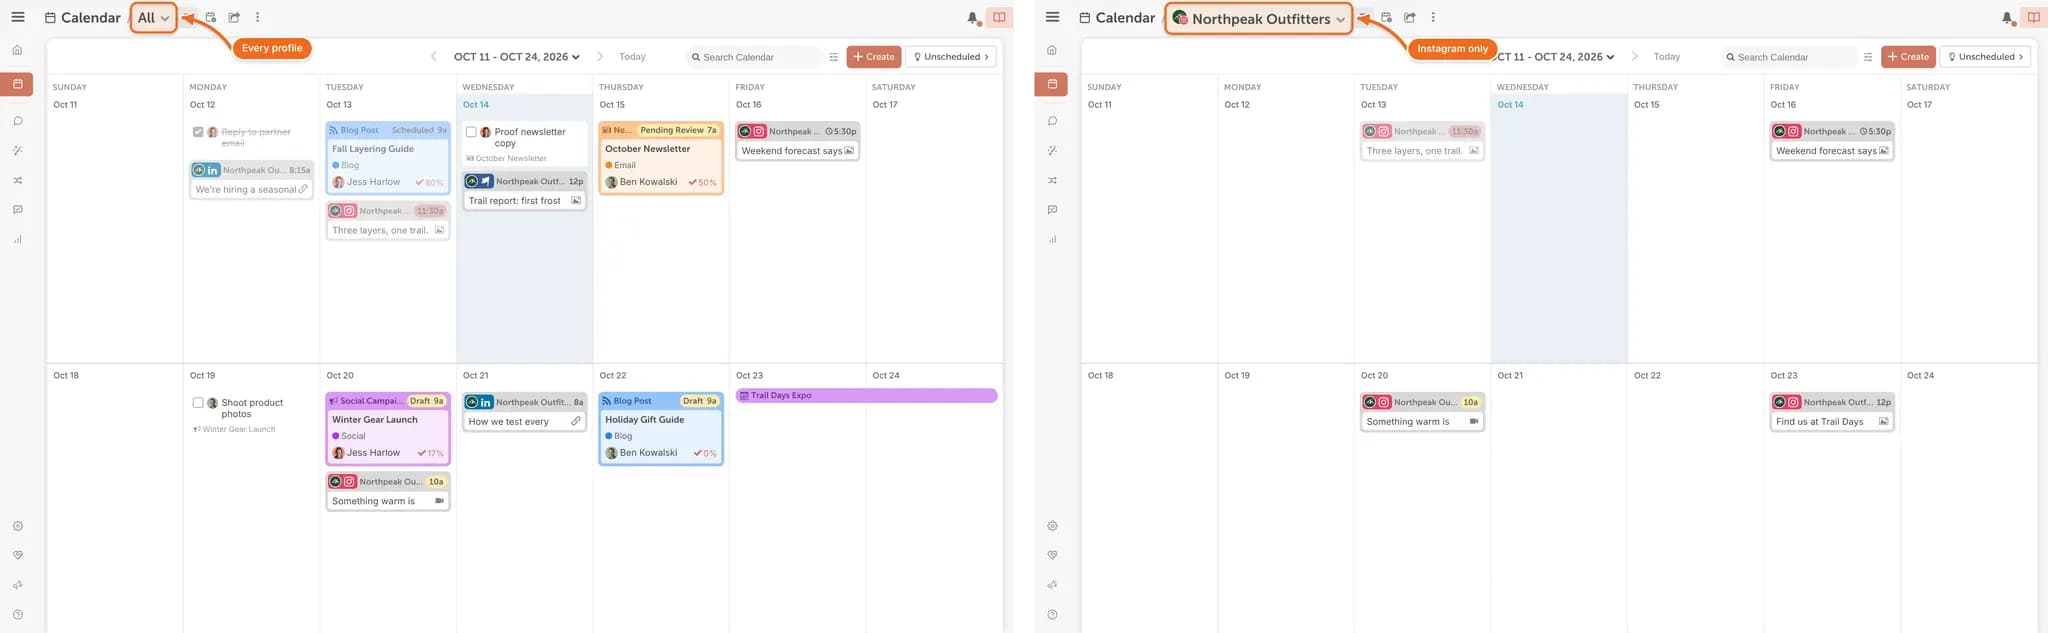2048x633 pixels.
Task: Open the date range dropdown in the right calendar
Action: click(1555, 57)
